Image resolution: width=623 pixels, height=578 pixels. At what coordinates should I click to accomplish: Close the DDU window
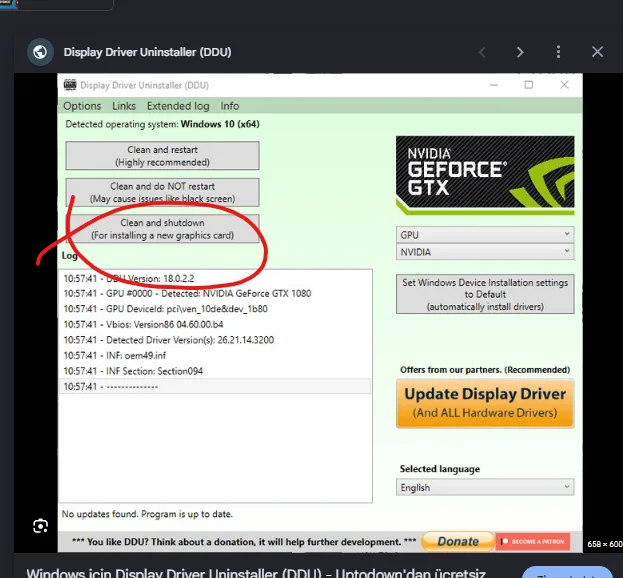coord(564,85)
